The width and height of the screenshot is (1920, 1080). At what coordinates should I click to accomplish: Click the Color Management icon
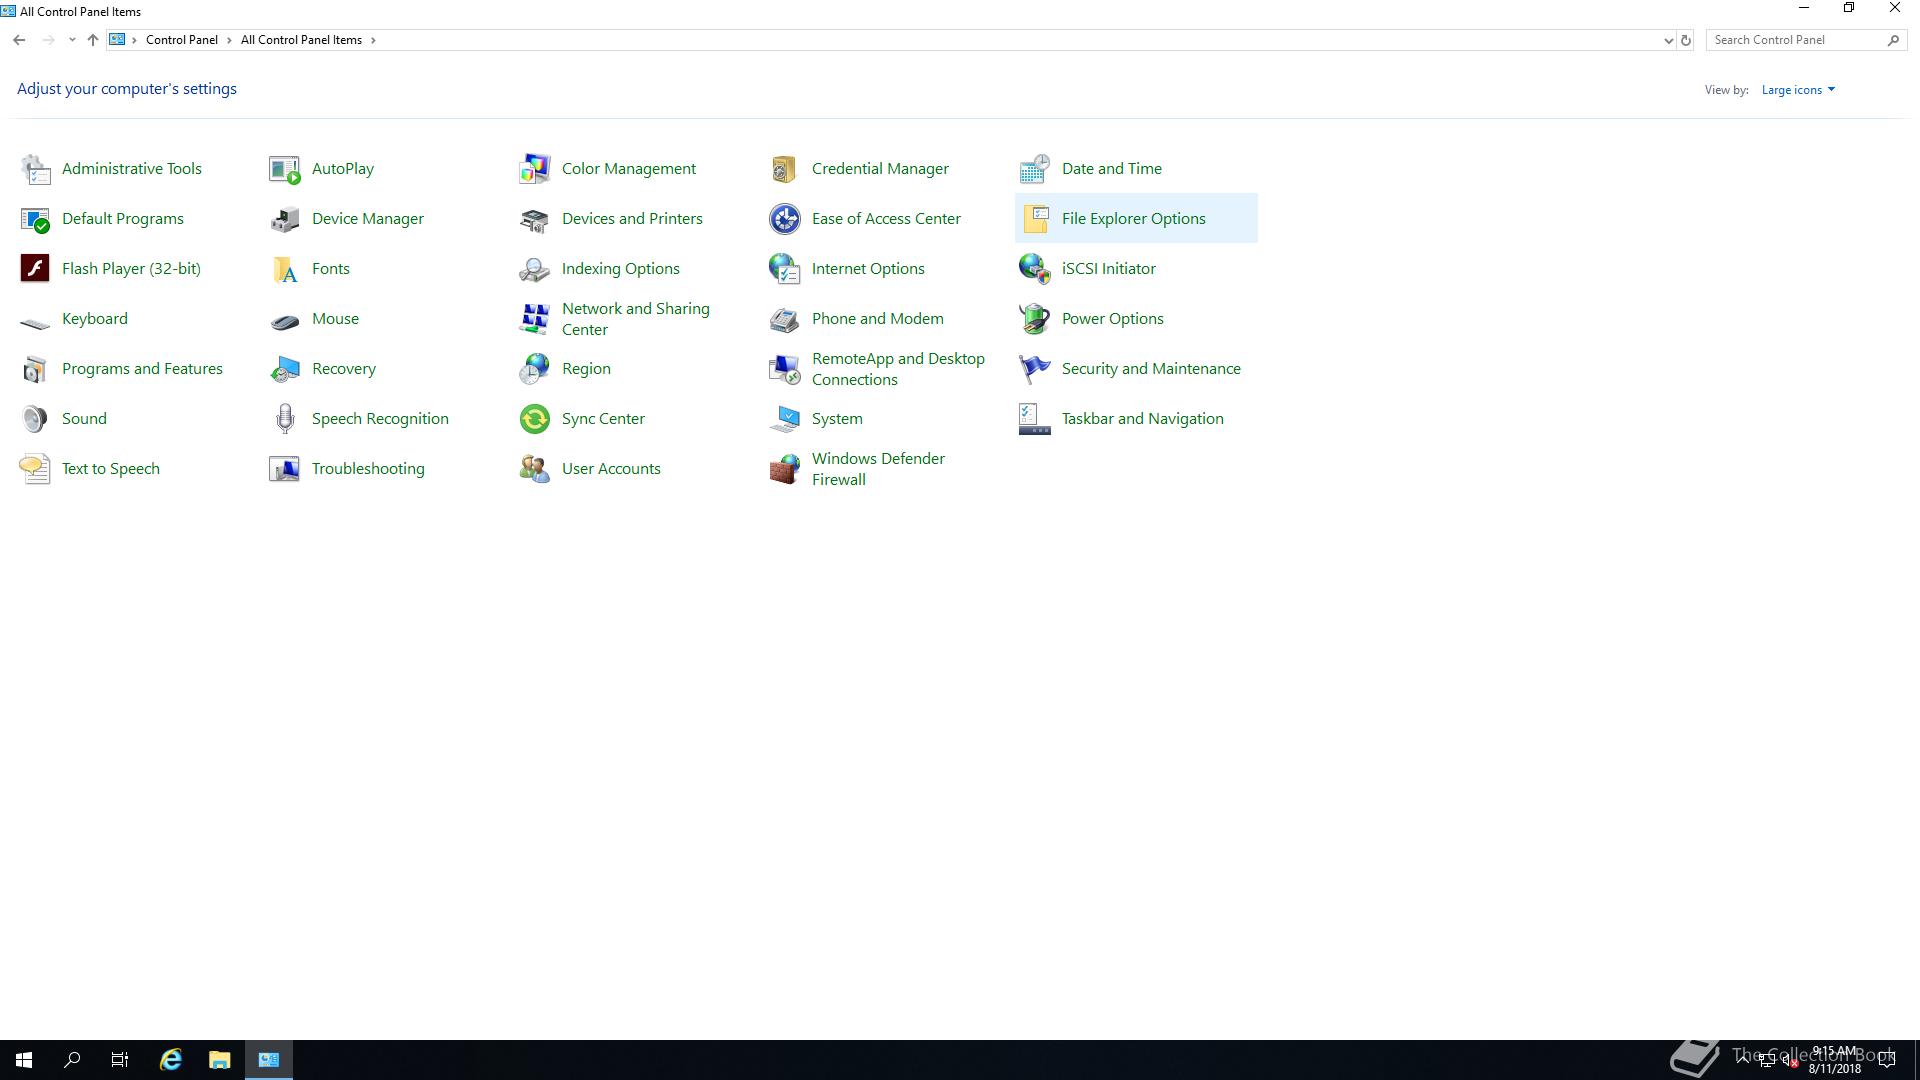pos(535,169)
